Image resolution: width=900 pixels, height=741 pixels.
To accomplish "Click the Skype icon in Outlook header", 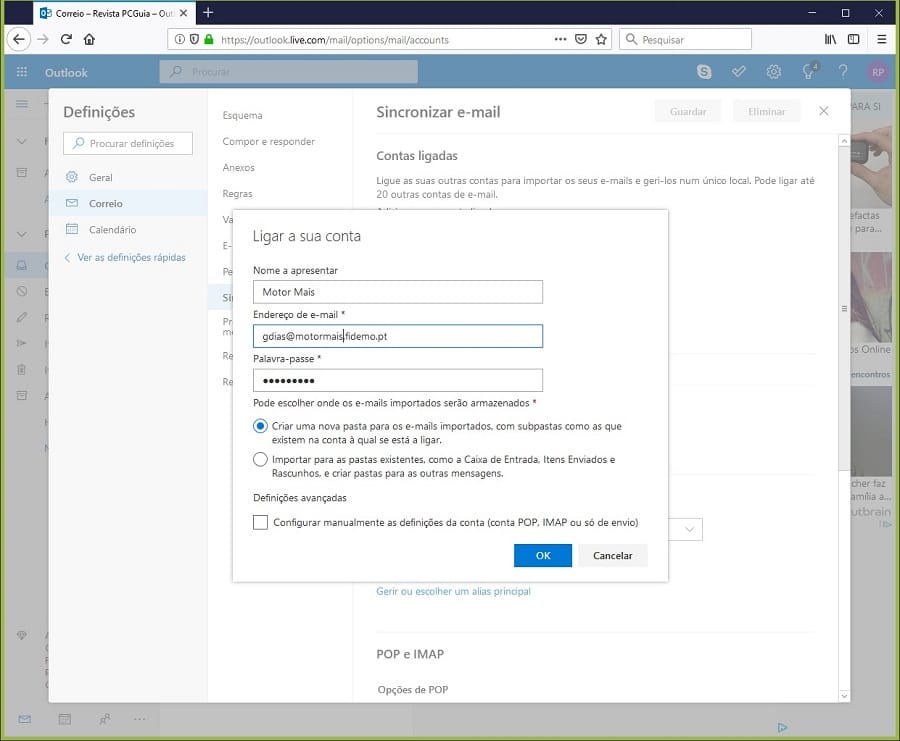I will 705,72.
